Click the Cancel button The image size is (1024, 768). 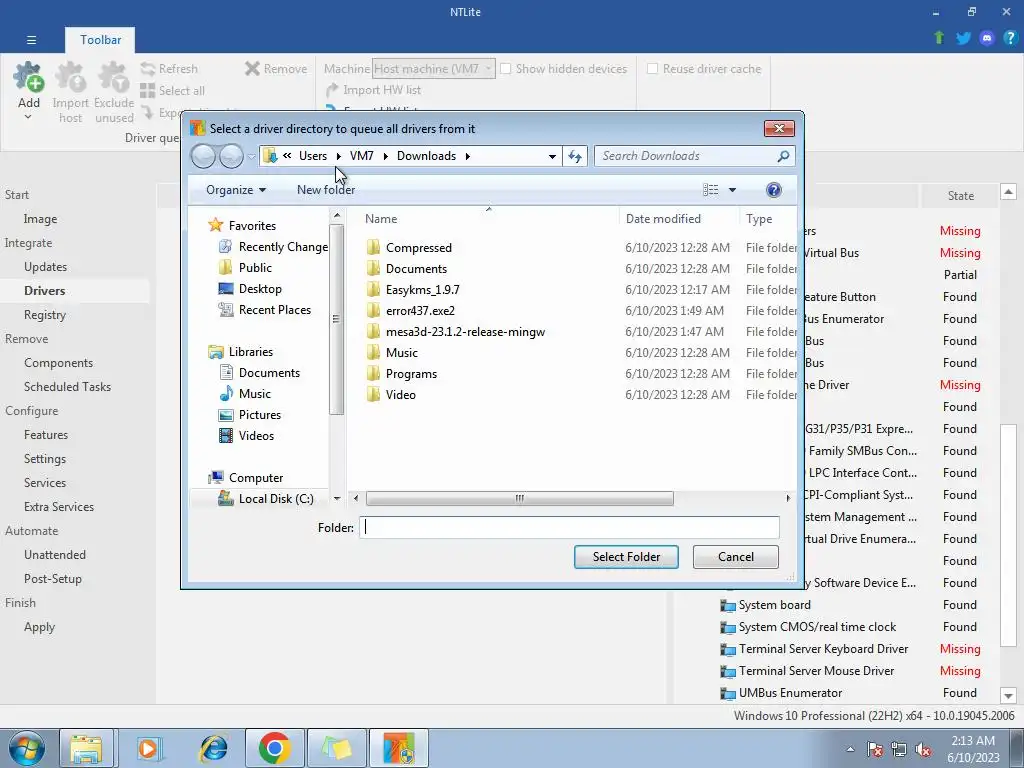(x=736, y=557)
